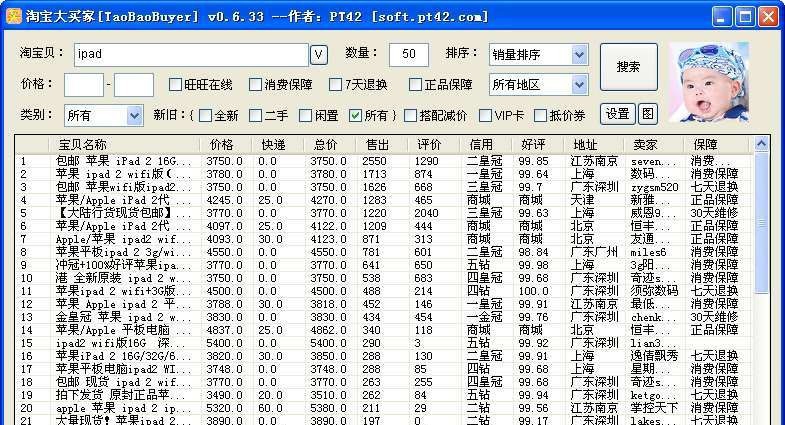Click the results list vertical scrollbar thumb

(761, 223)
